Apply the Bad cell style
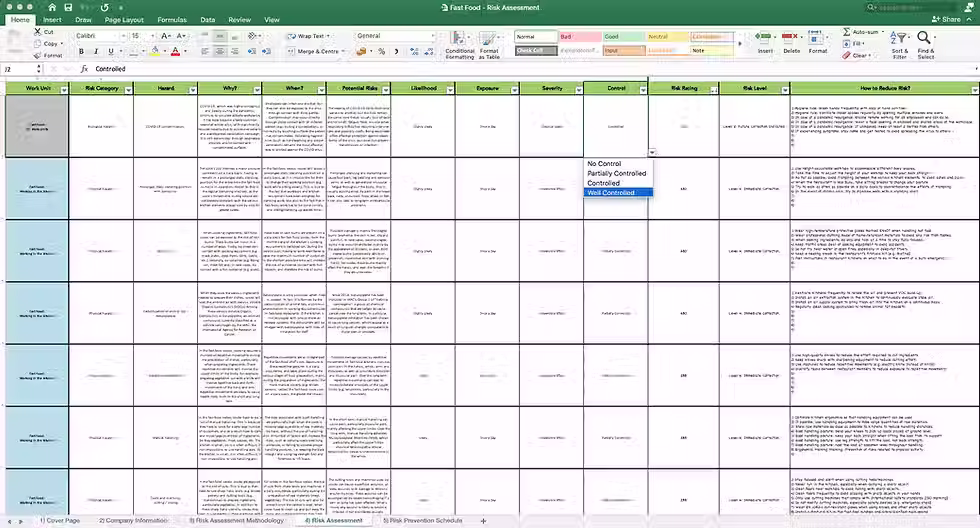 [x=580, y=37]
